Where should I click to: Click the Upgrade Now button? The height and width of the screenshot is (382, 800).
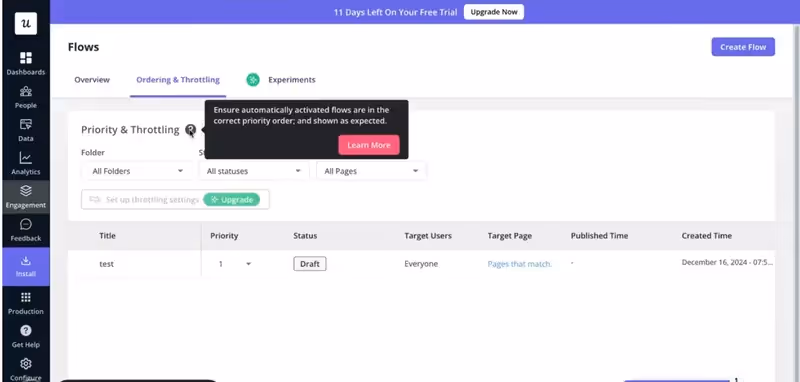[493, 12]
